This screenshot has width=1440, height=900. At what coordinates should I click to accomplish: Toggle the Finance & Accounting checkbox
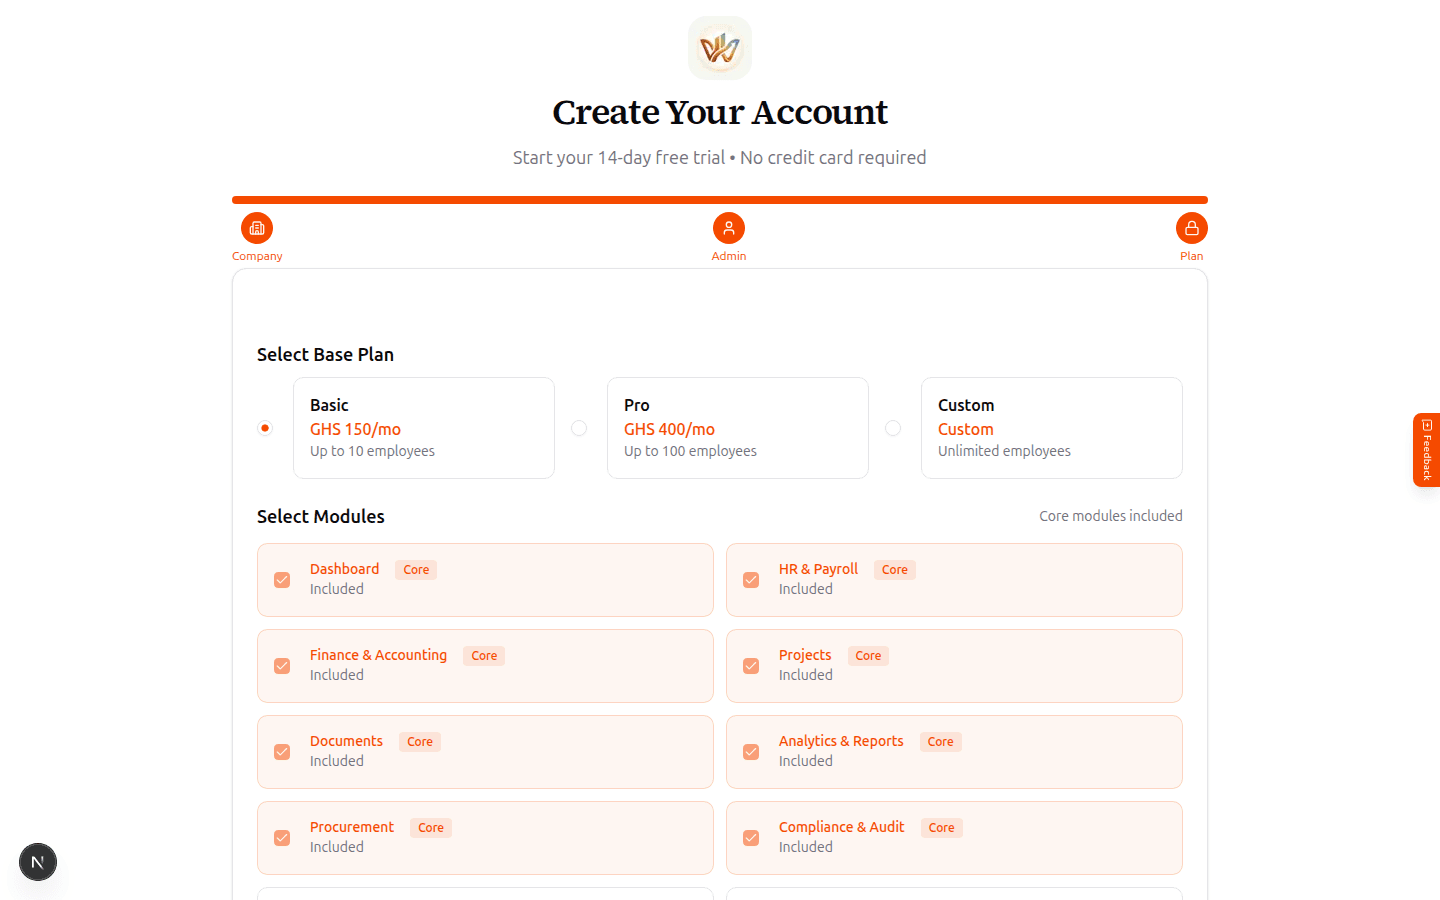point(282,666)
